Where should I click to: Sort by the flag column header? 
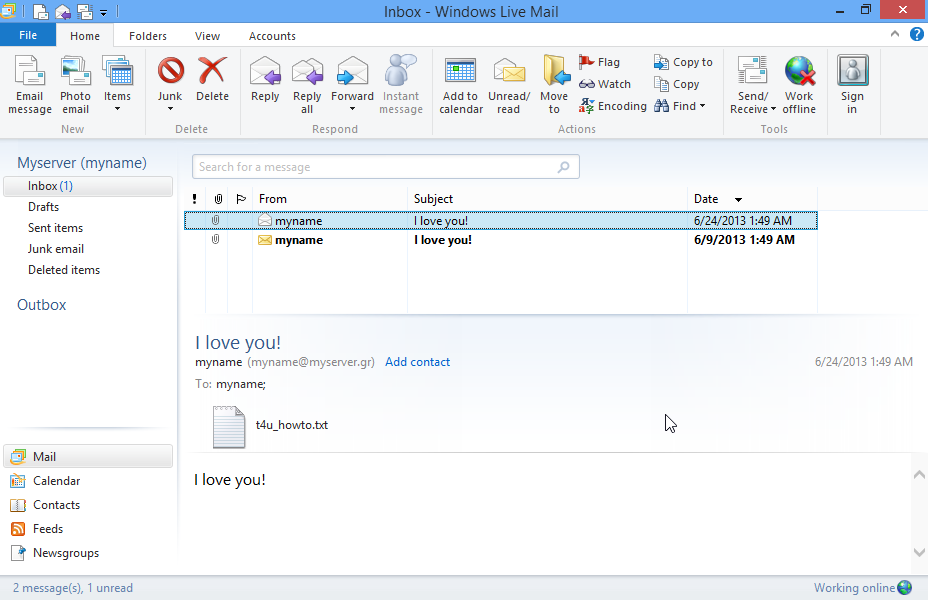pyautogui.click(x=241, y=199)
